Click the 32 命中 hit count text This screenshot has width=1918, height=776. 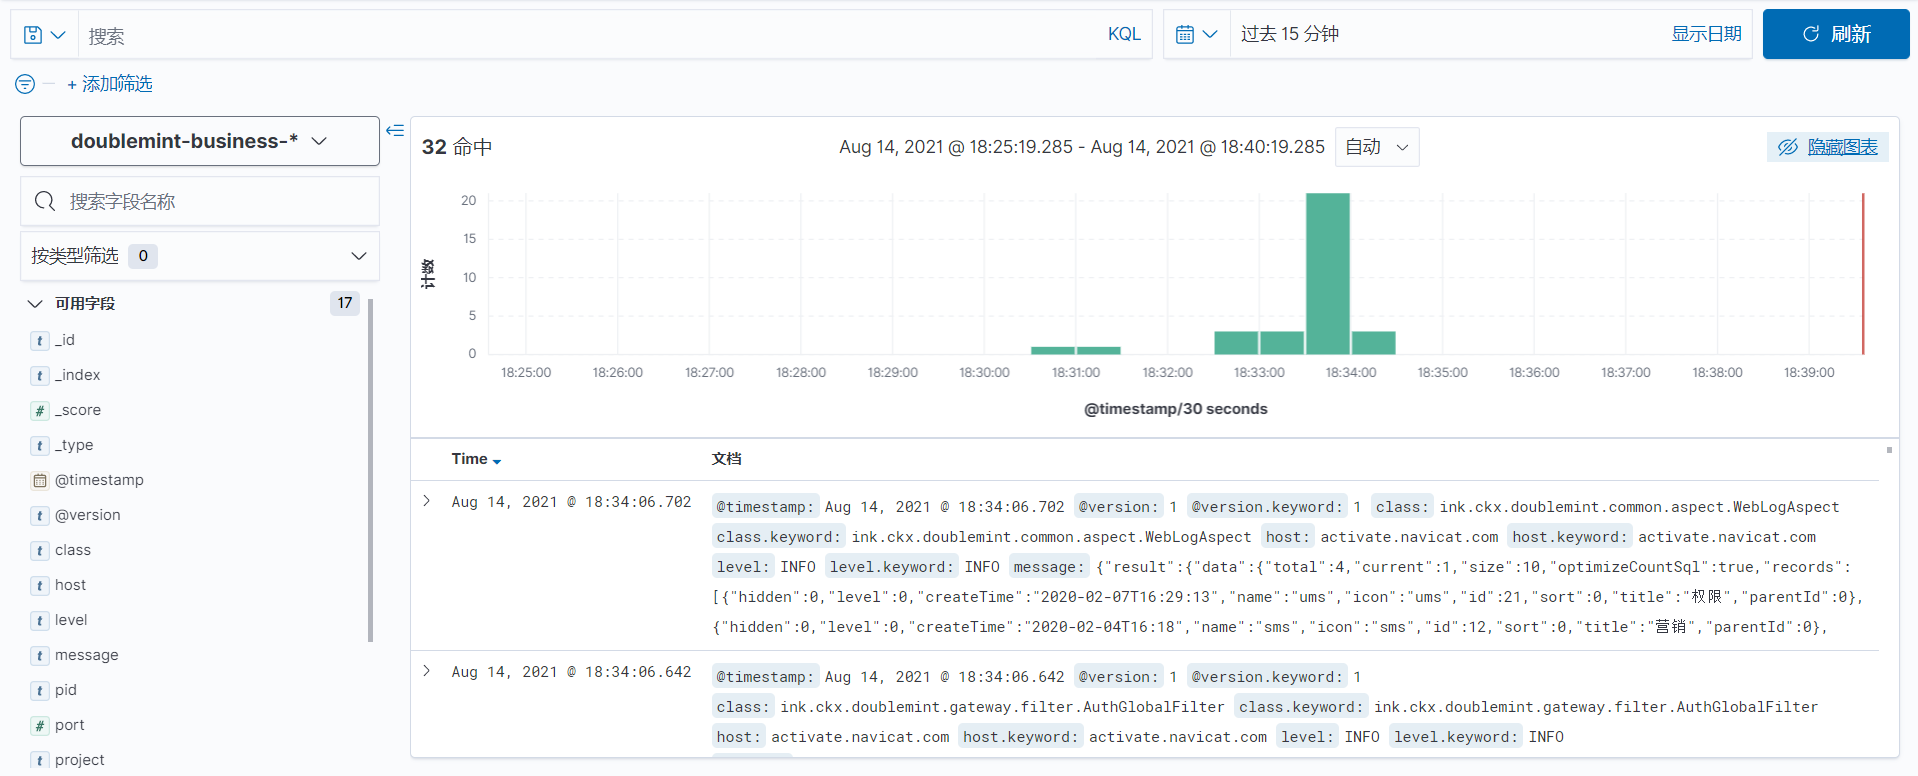pyautogui.click(x=457, y=147)
